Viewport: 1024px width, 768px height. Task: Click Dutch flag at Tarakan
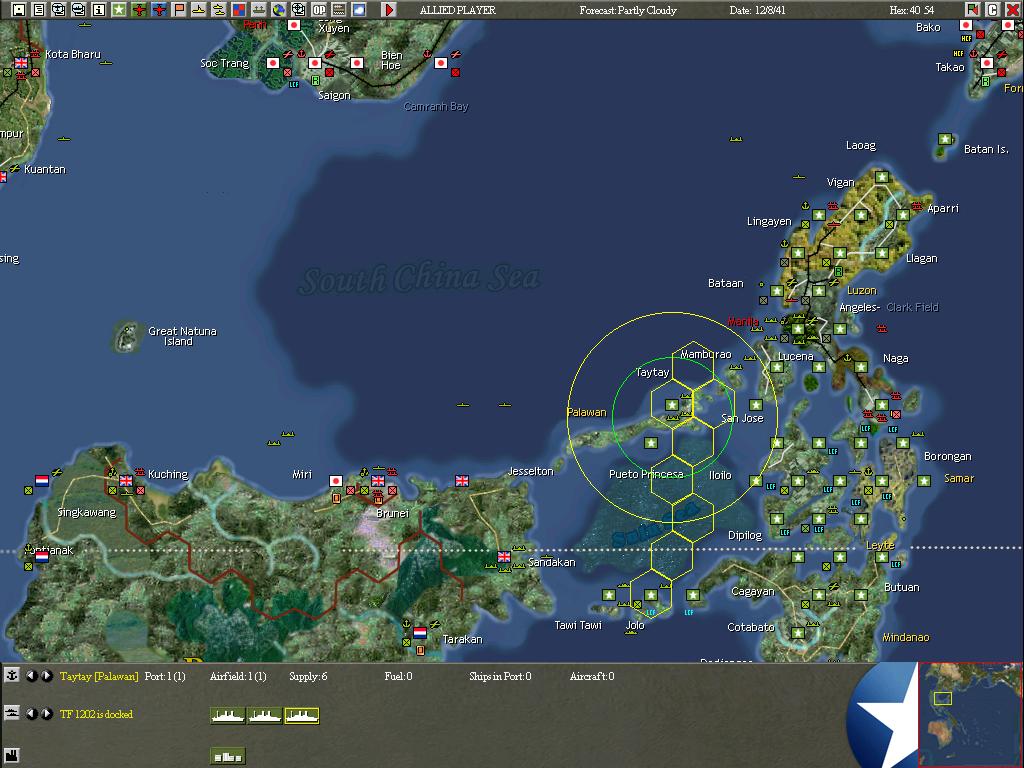pyautogui.click(x=420, y=633)
